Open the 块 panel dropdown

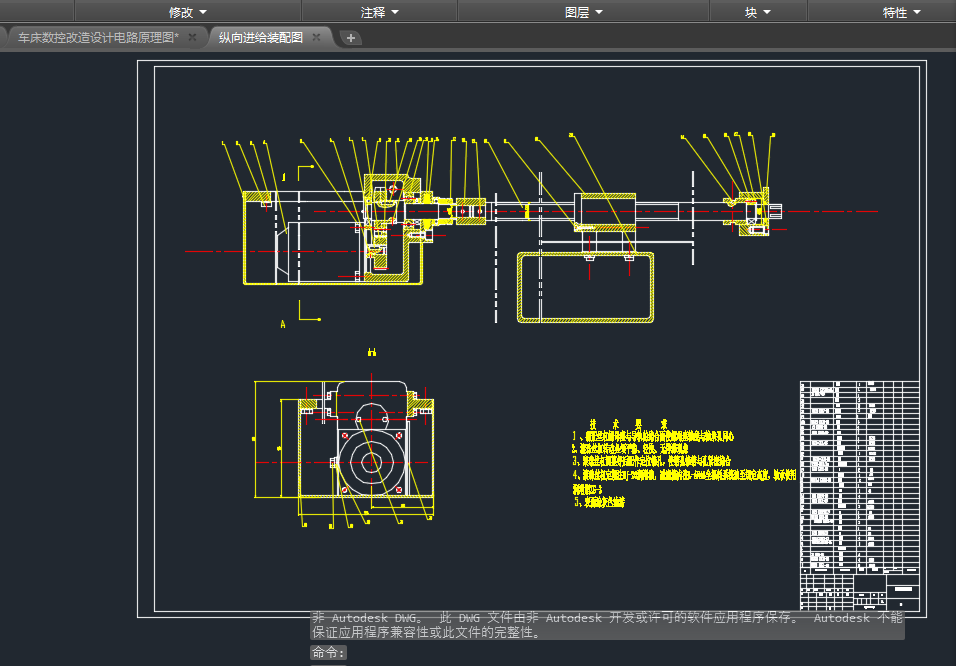click(757, 12)
